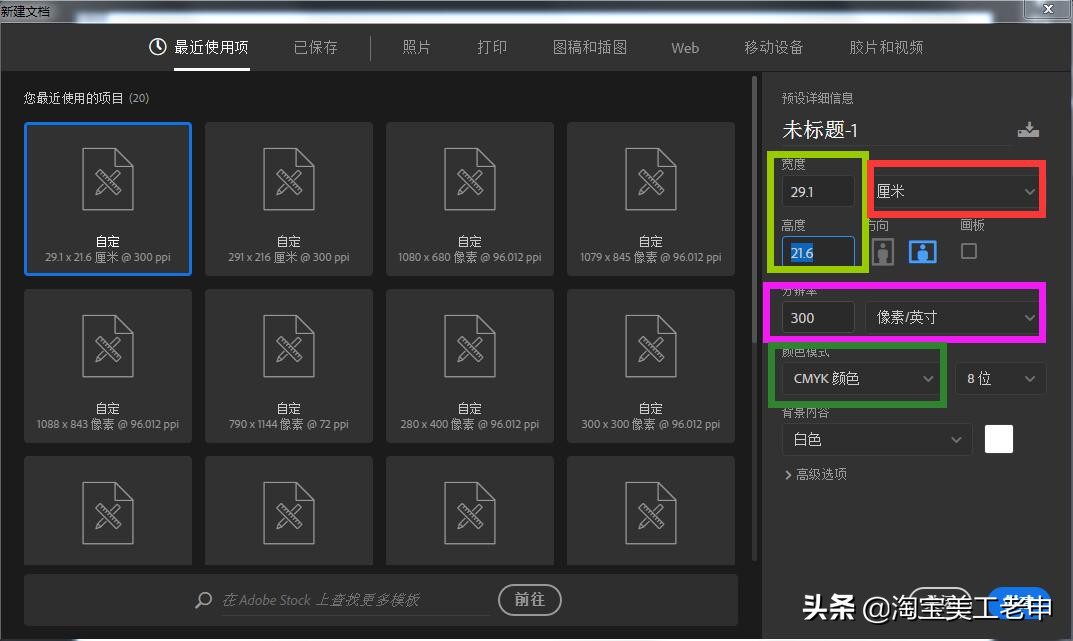
Task: Open the 8位 bit depth dropdown
Action: tap(999, 377)
